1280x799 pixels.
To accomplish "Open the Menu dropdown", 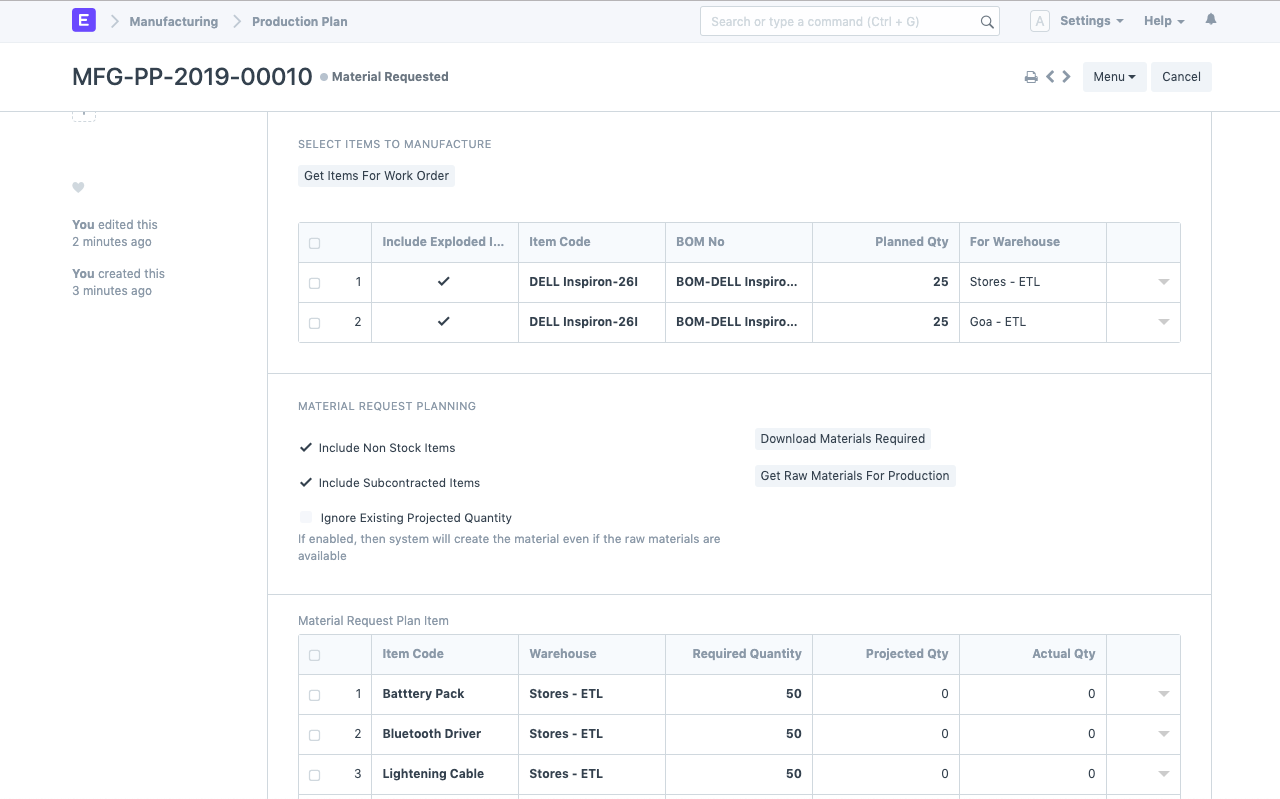I will [1113, 76].
